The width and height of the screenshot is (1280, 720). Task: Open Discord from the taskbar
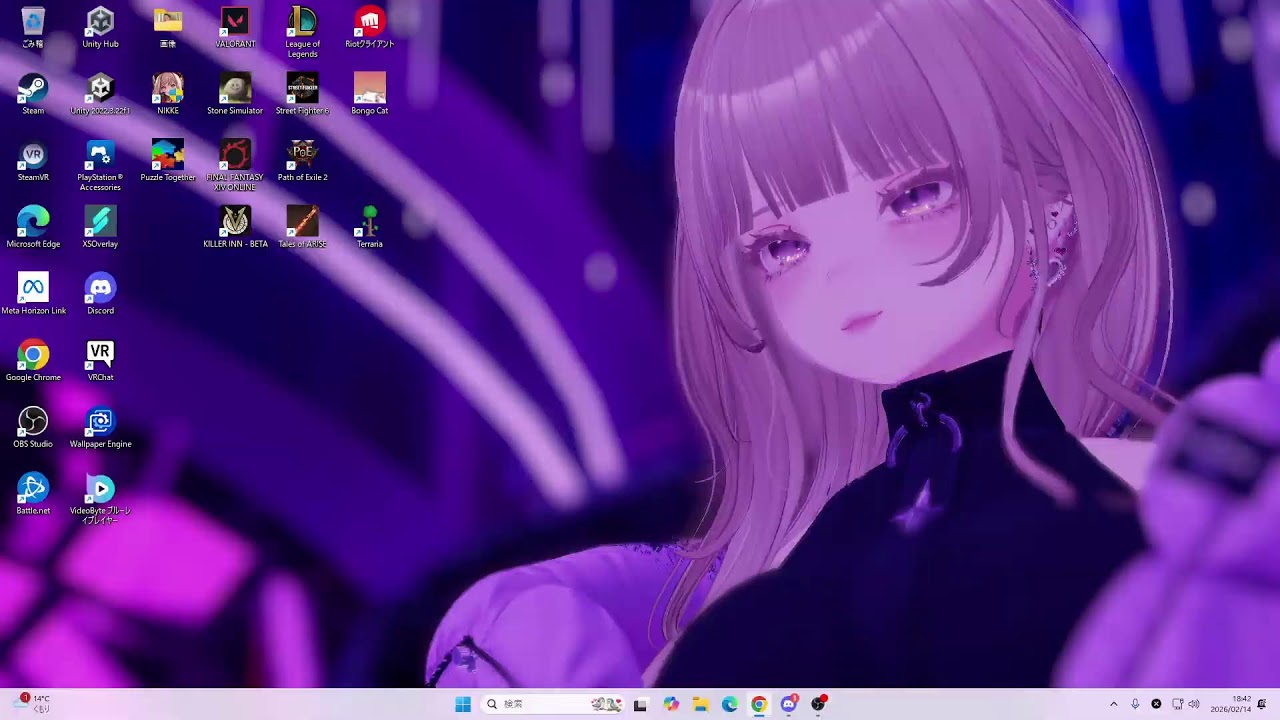tap(789, 704)
